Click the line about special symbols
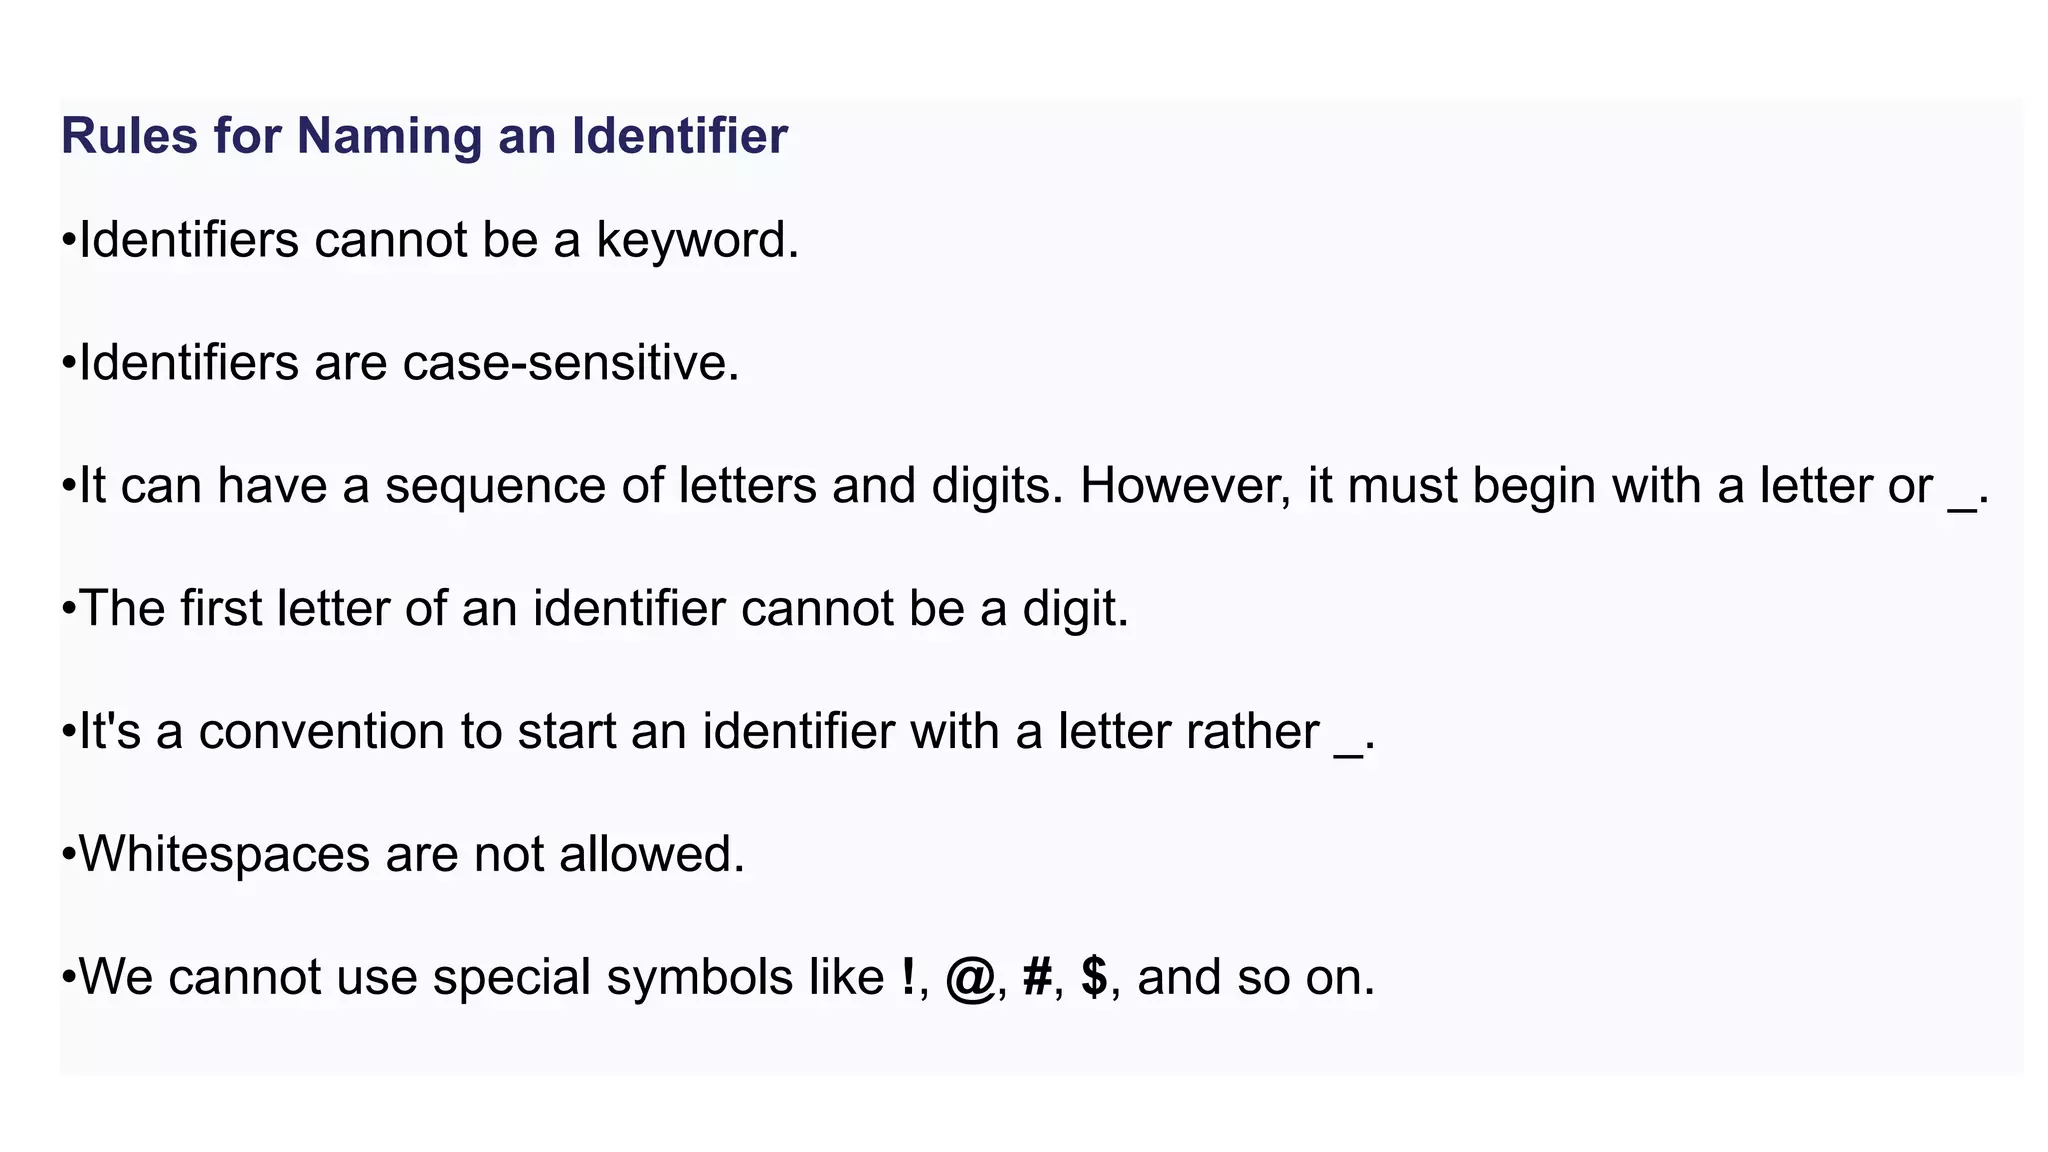This screenshot has width=2048, height=1152. 718,978
